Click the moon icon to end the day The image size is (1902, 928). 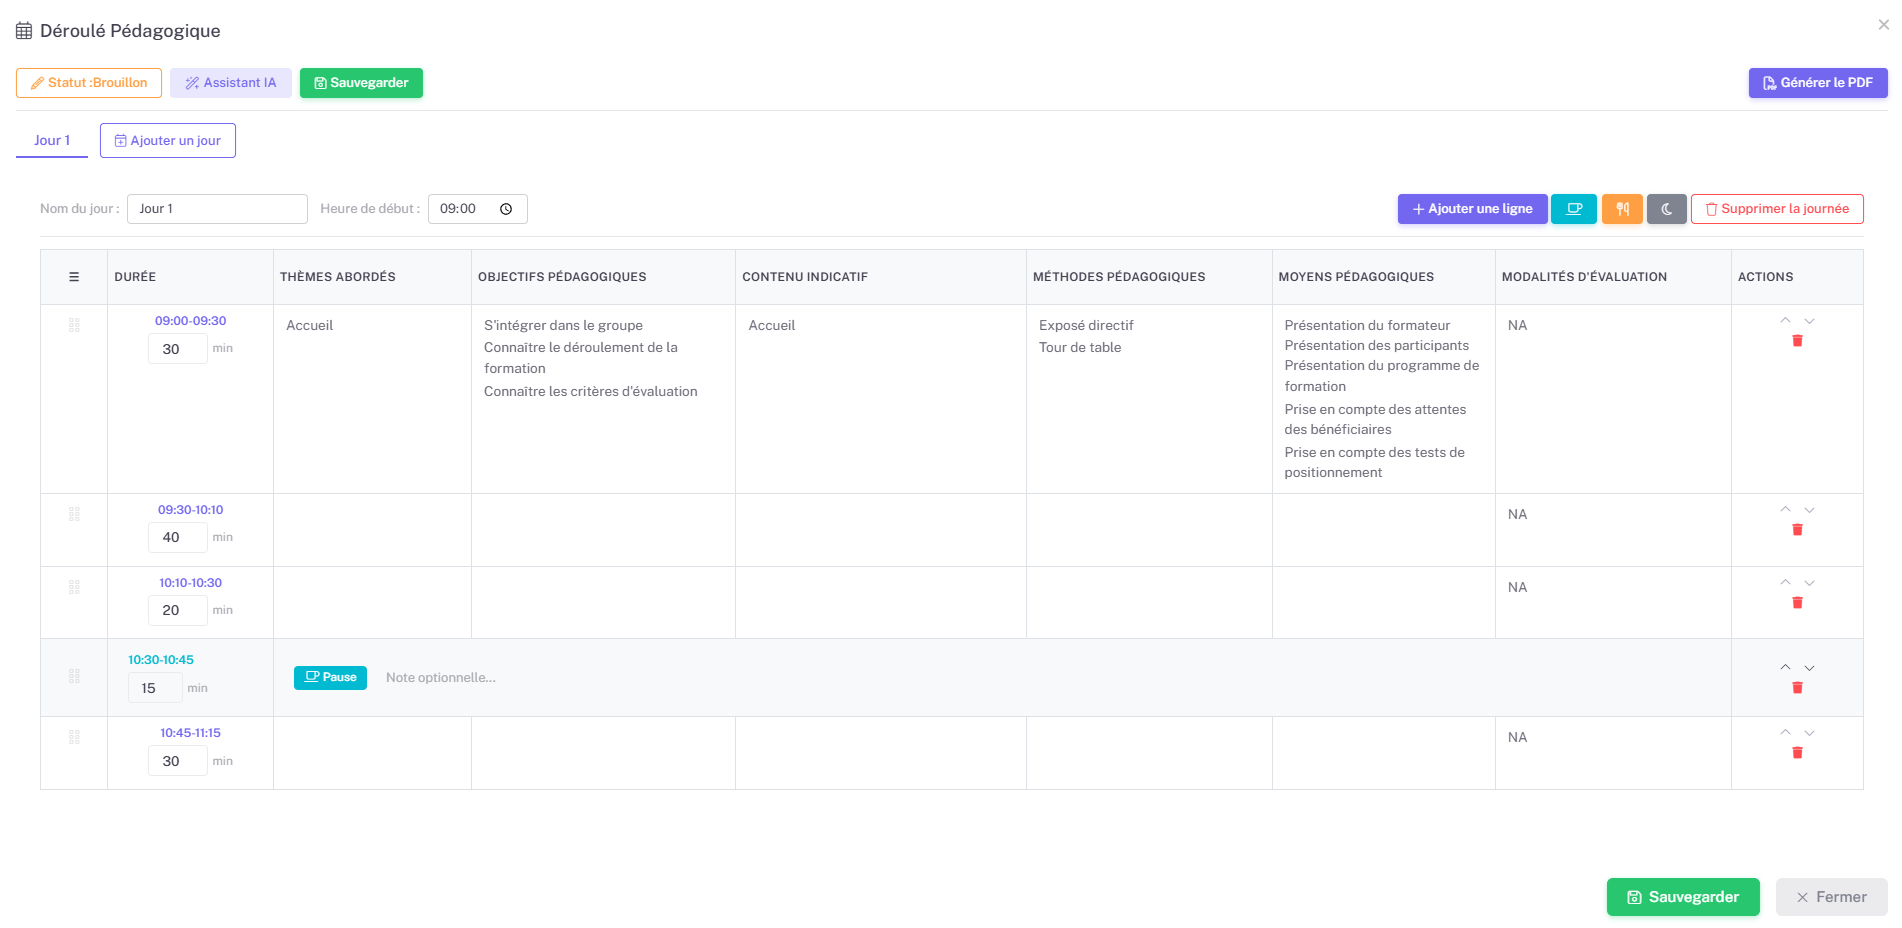pyautogui.click(x=1667, y=208)
